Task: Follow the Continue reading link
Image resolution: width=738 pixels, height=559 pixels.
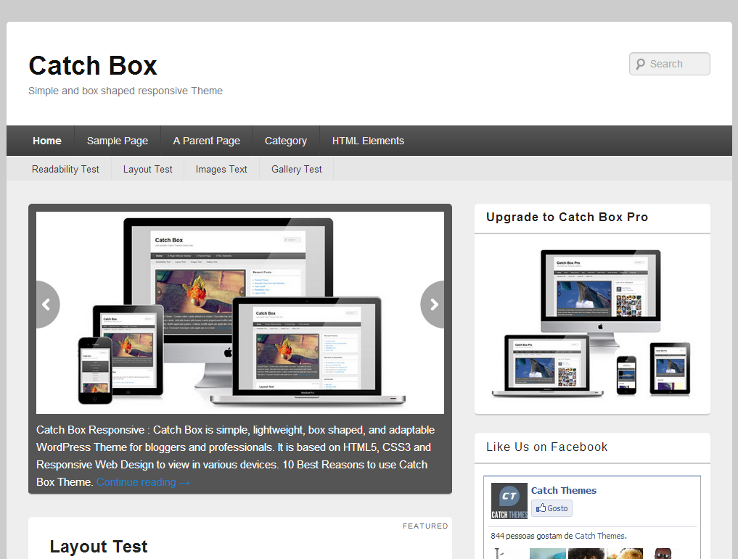Action: (143, 482)
